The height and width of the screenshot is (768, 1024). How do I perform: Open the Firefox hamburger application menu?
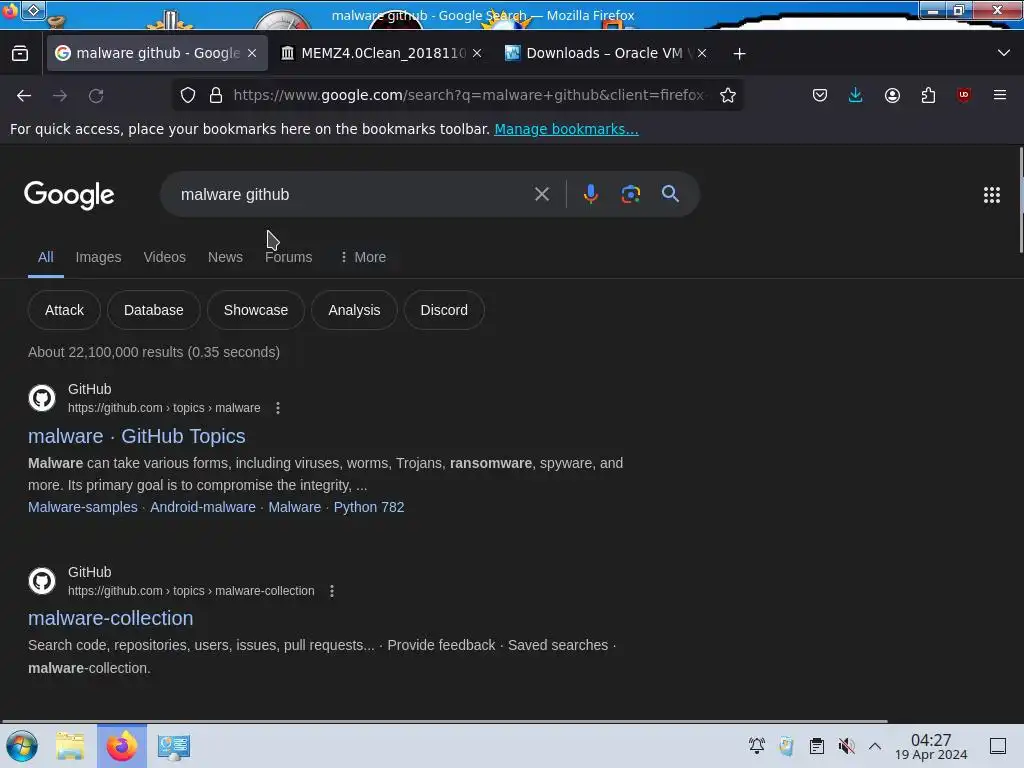1000,95
